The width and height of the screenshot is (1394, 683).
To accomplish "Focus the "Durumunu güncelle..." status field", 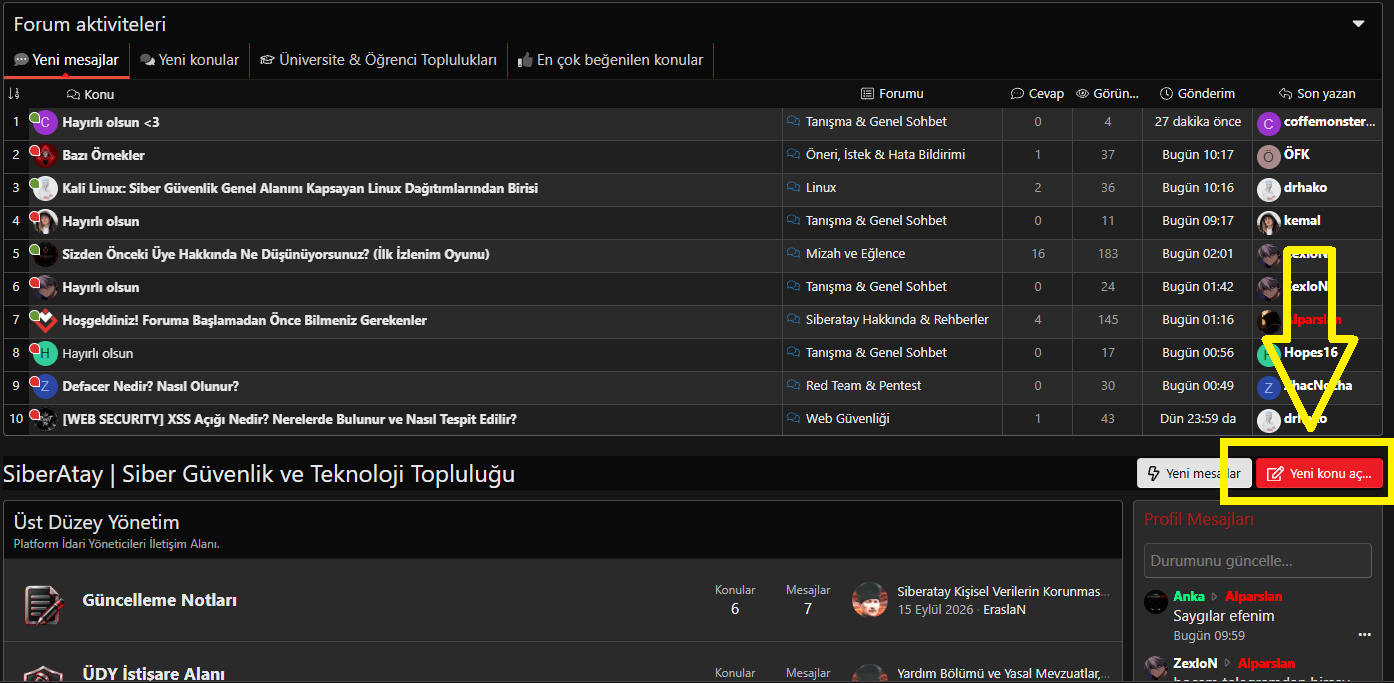I will (1257, 561).
